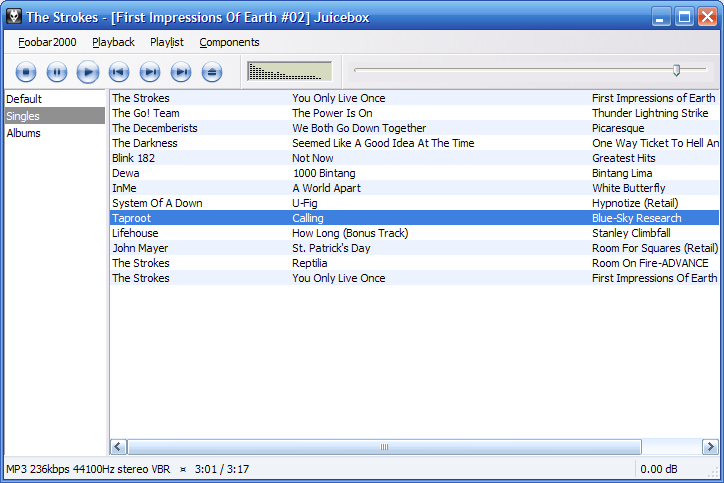Hit the Play button
This screenshot has height=483, width=724.
(88, 71)
